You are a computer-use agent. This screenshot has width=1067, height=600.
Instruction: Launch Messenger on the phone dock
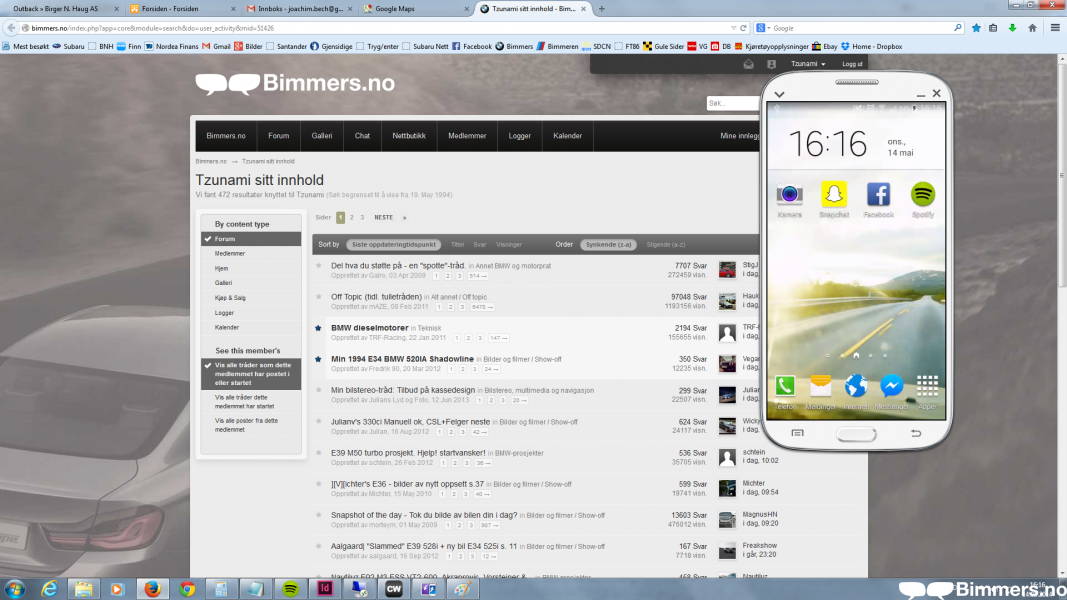pyautogui.click(x=891, y=386)
